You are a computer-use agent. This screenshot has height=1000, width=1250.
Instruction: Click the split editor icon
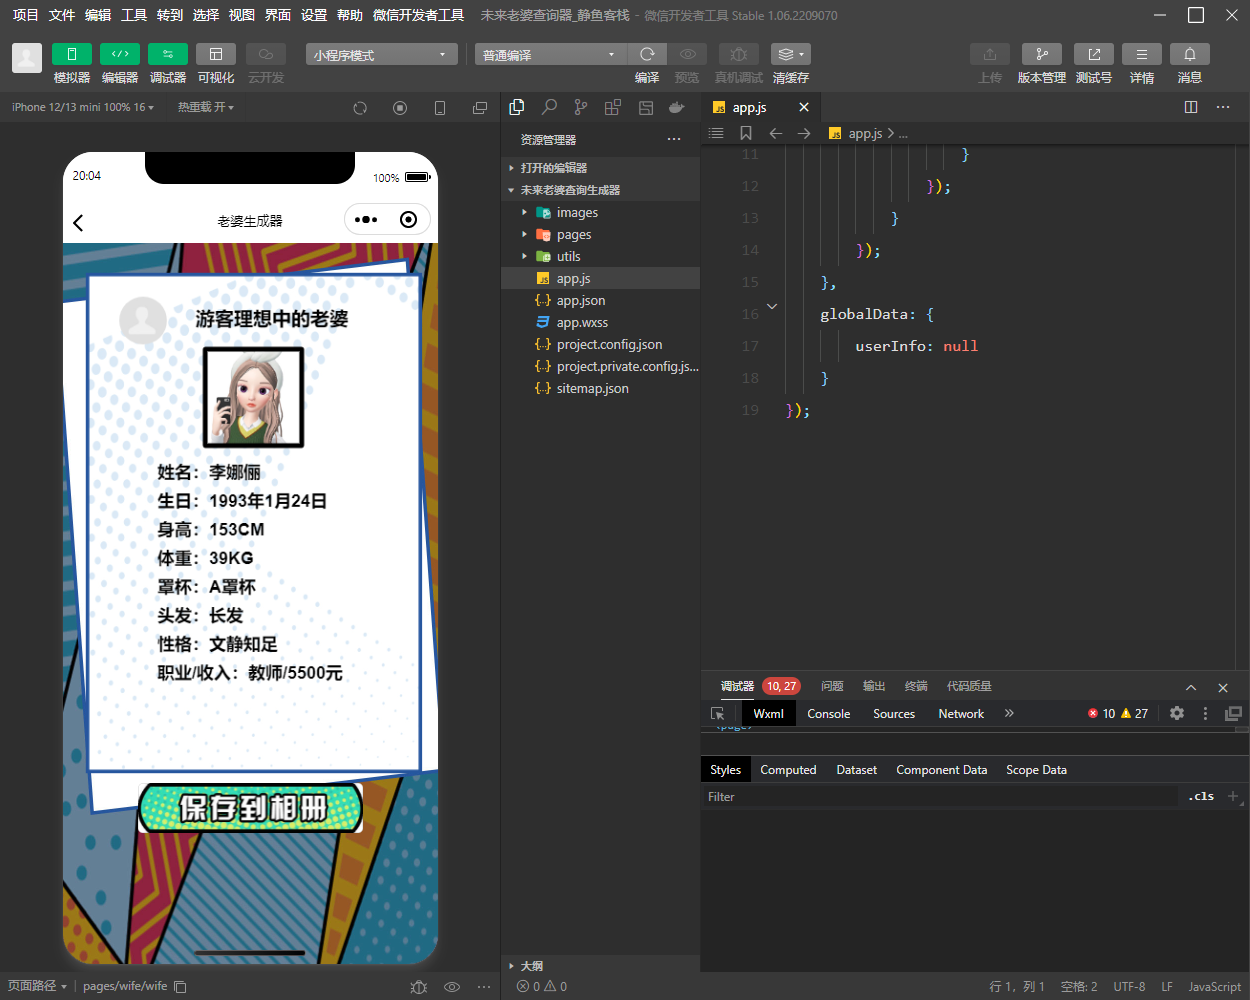[1191, 107]
